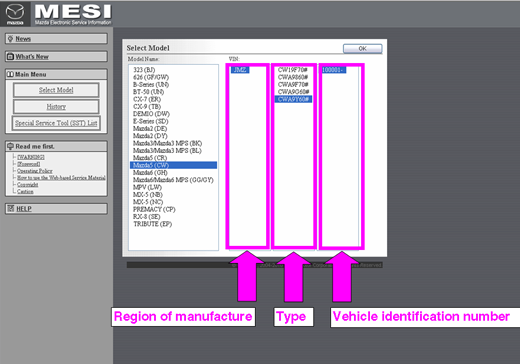The height and width of the screenshot is (364, 520).
Task: Select Mazda3/Mazda3 MPS (BL) model
Action: [167, 150]
